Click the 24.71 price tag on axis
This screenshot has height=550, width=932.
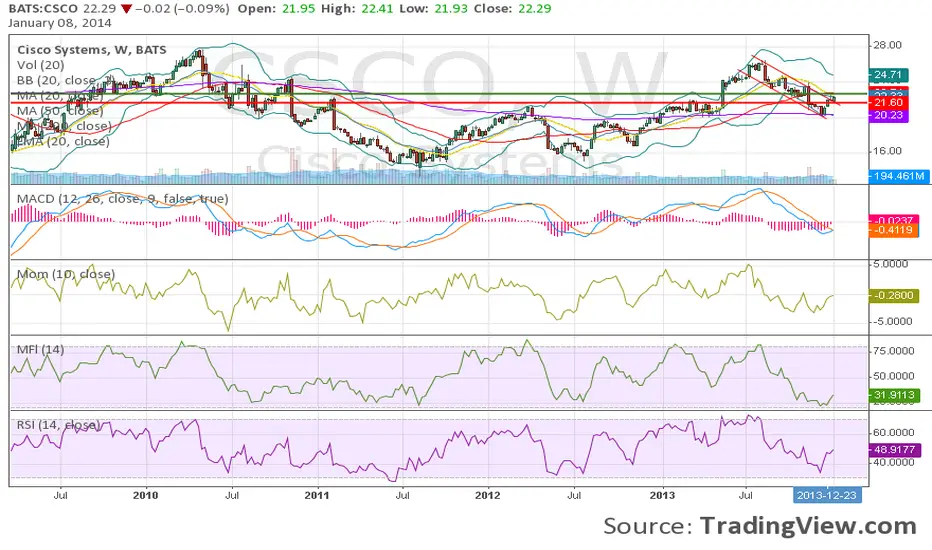click(888, 75)
